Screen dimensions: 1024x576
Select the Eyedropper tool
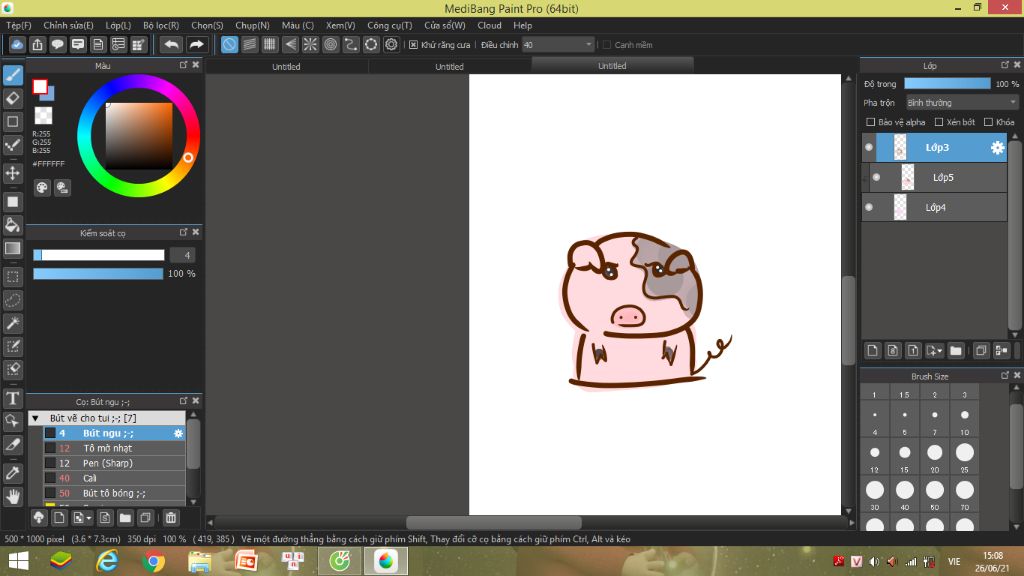point(12,473)
